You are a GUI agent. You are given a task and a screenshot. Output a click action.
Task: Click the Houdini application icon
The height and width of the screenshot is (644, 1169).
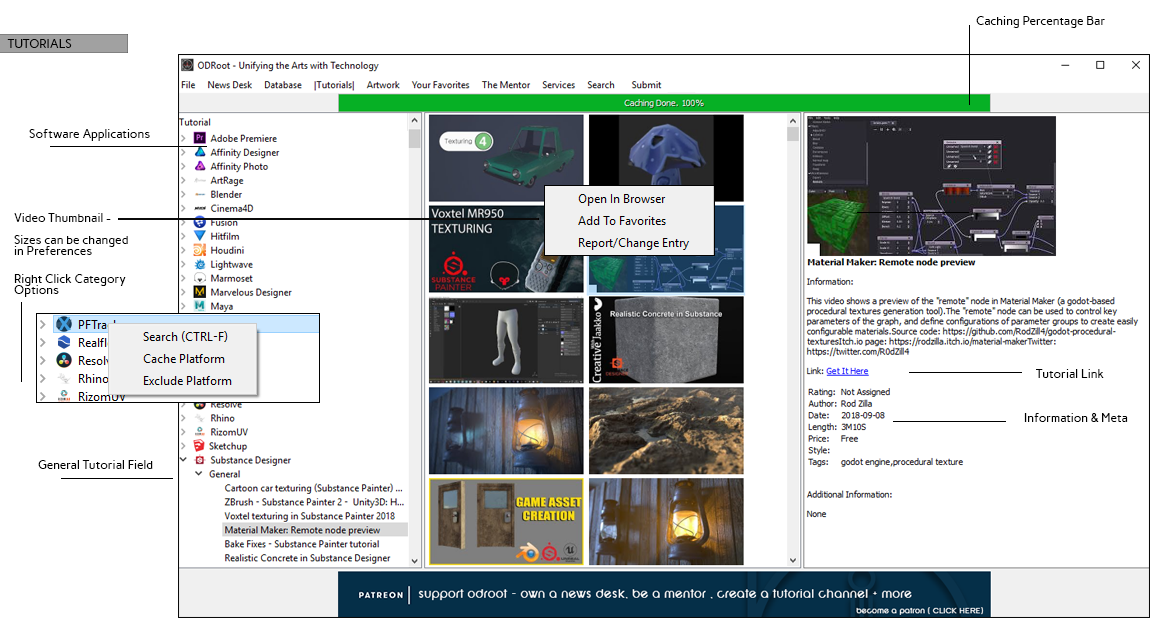coord(200,251)
